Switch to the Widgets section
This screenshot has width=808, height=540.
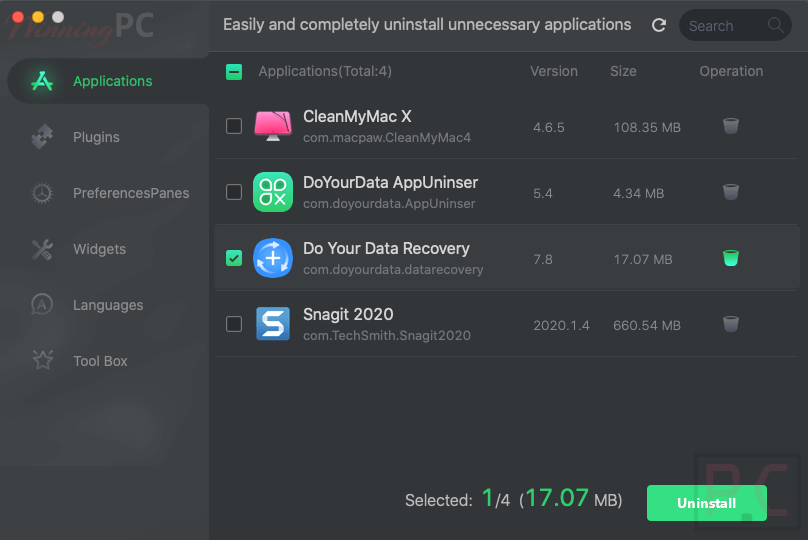99,249
